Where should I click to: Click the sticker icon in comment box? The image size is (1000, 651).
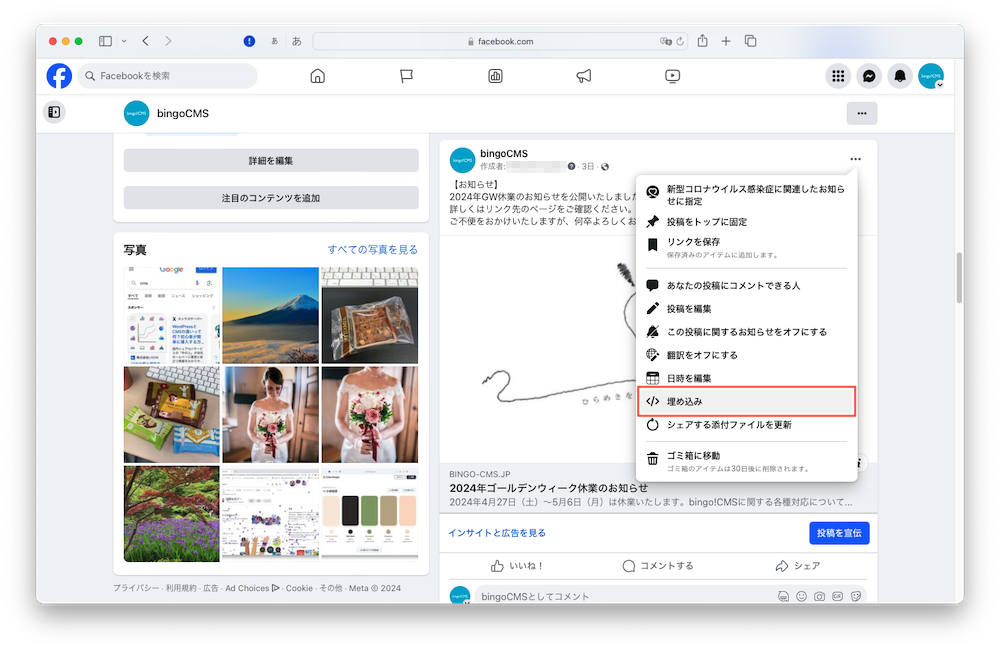coord(856,597)
